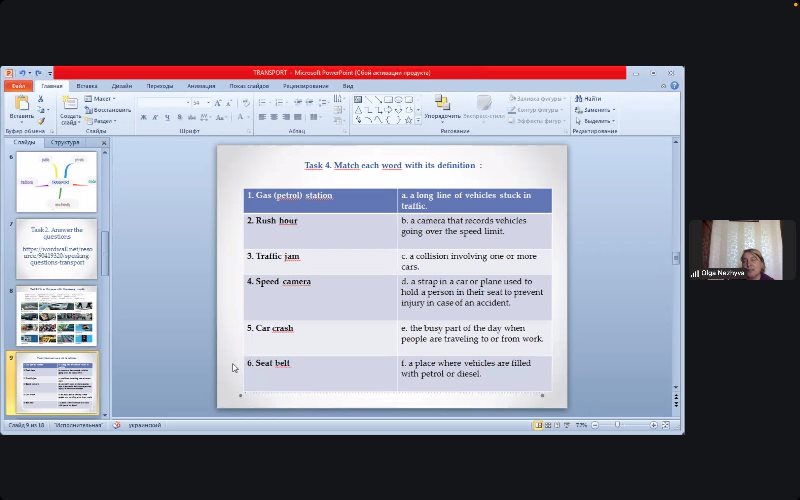Close the slides pane with X
The width and height of the screenshot is (800, 500).
(x=104, y=143)
